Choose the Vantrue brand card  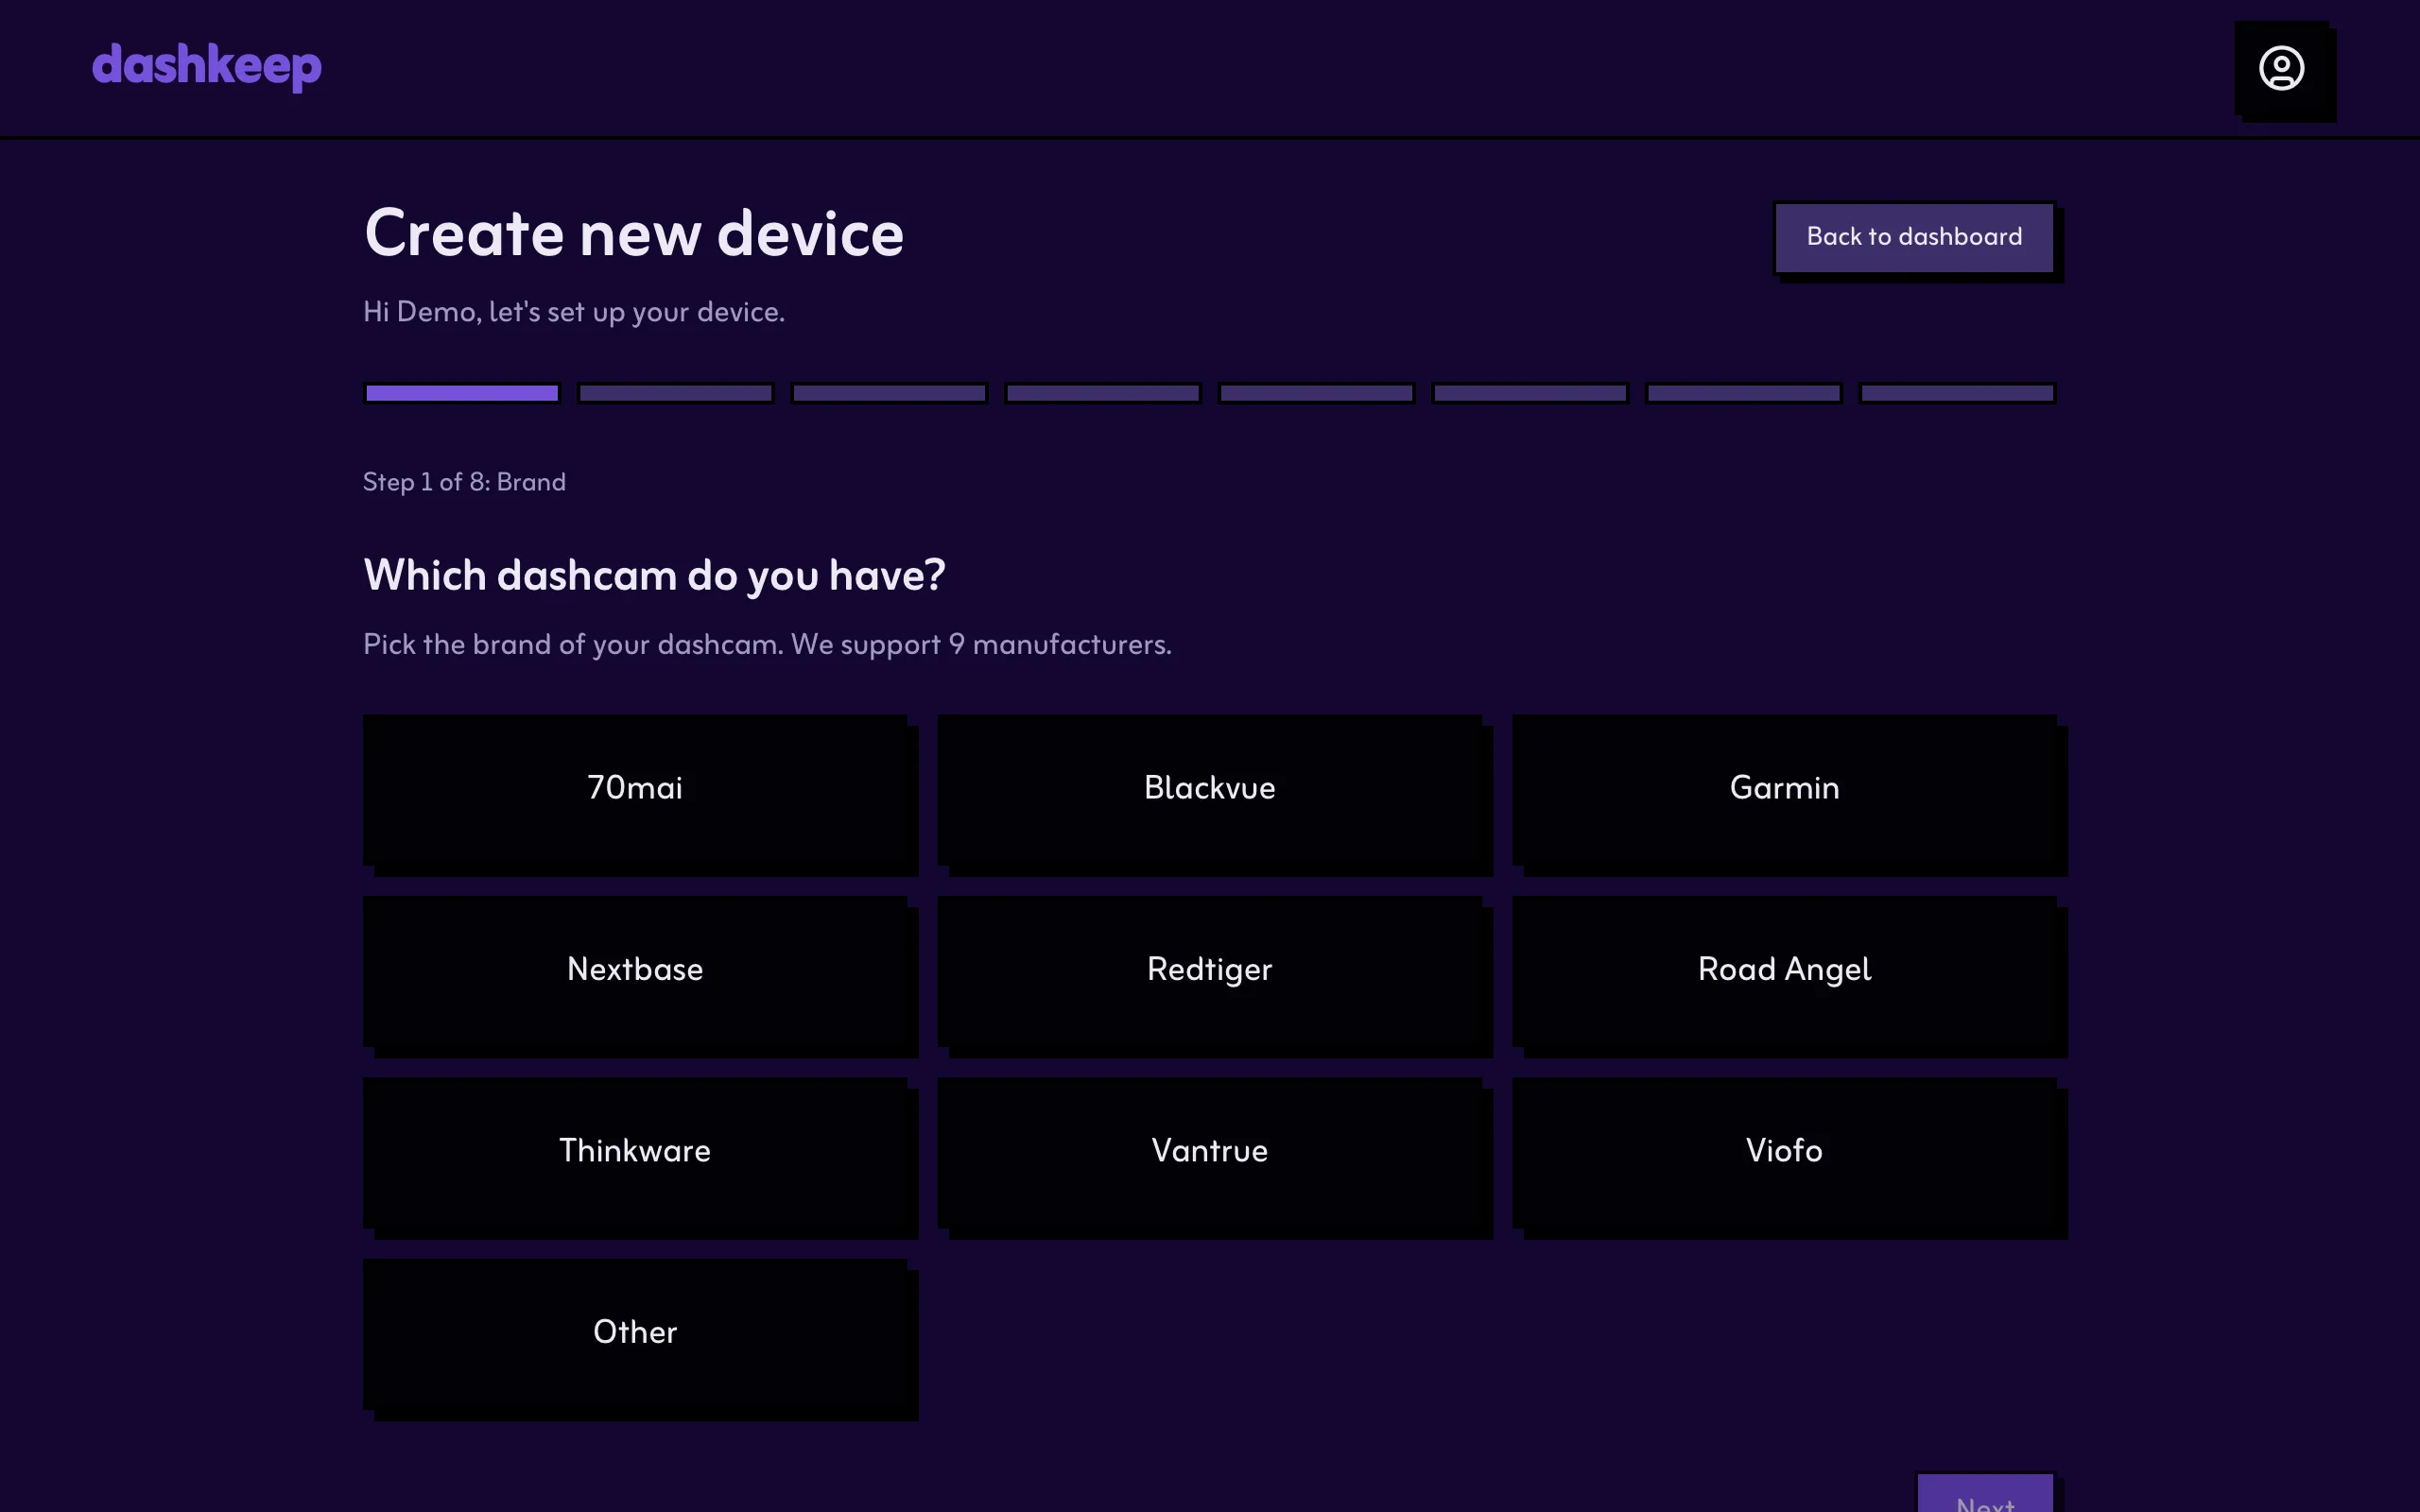click(1210, 1152)
